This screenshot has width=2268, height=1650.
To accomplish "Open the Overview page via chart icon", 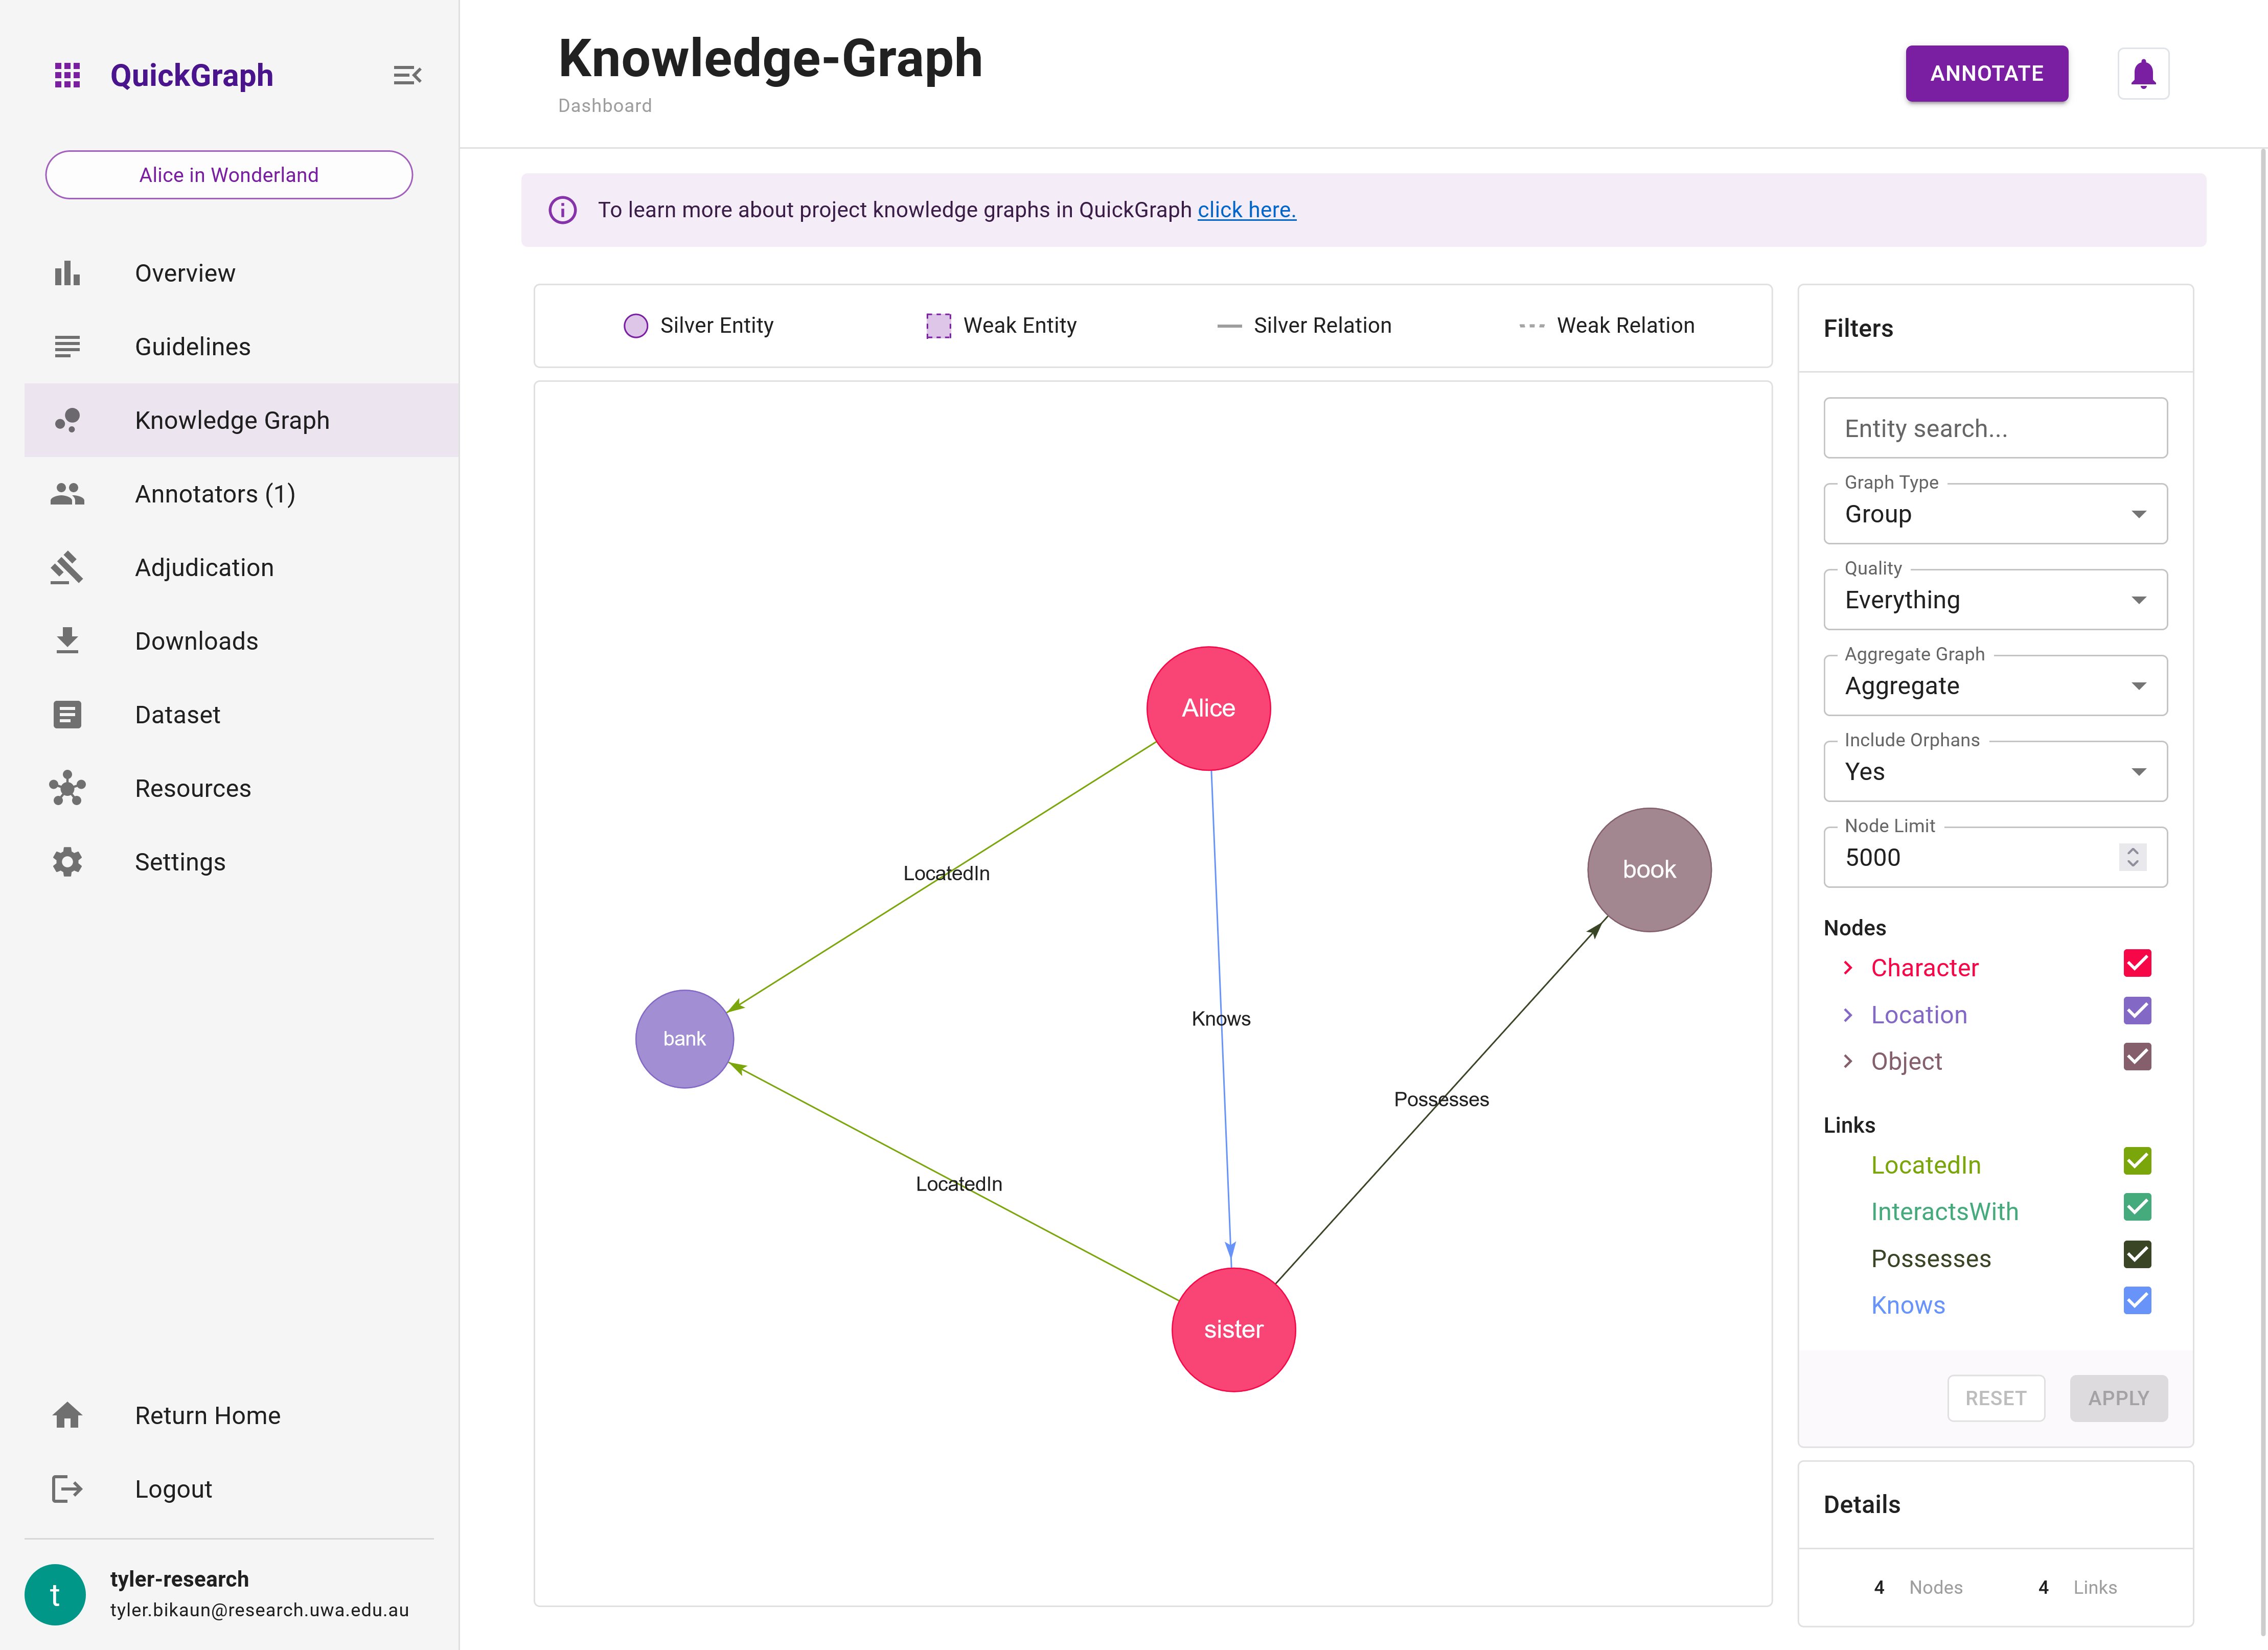I will tap(67, 273).
